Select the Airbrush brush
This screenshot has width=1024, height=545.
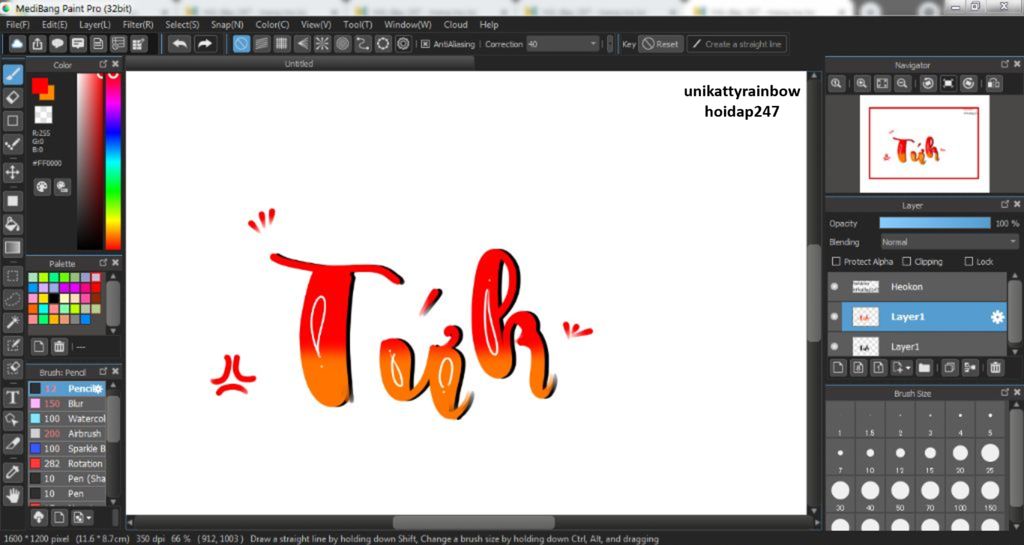click(x=67, y=433)
